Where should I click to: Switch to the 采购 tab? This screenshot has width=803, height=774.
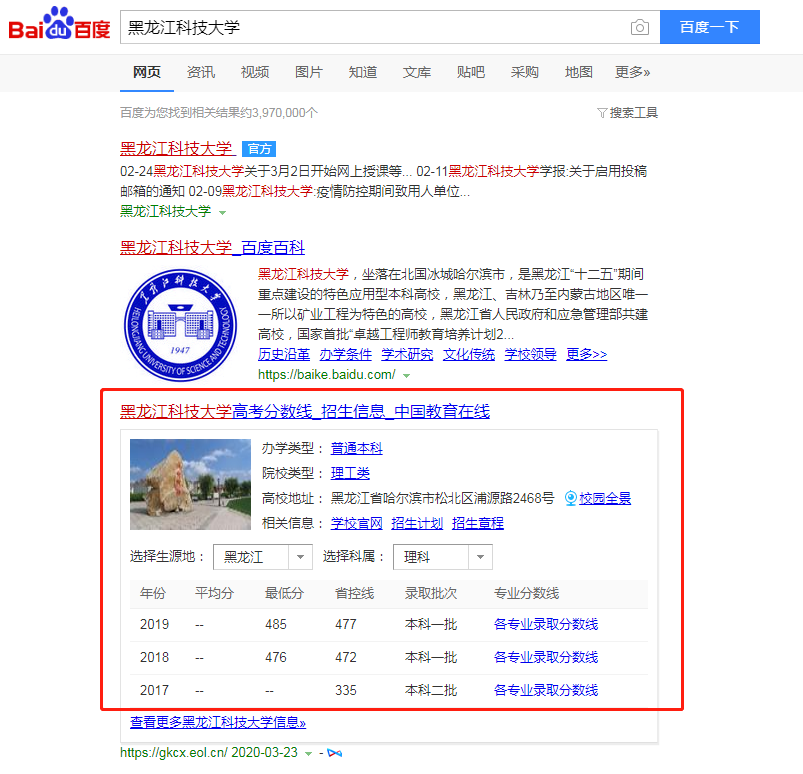pyautogui.click(x=524, y=72)
